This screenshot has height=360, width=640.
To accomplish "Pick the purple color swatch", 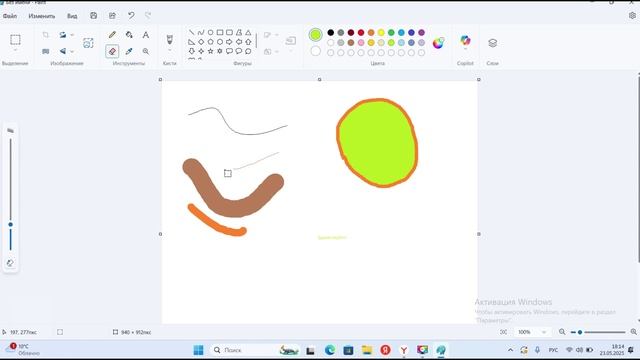I will 422,33.
